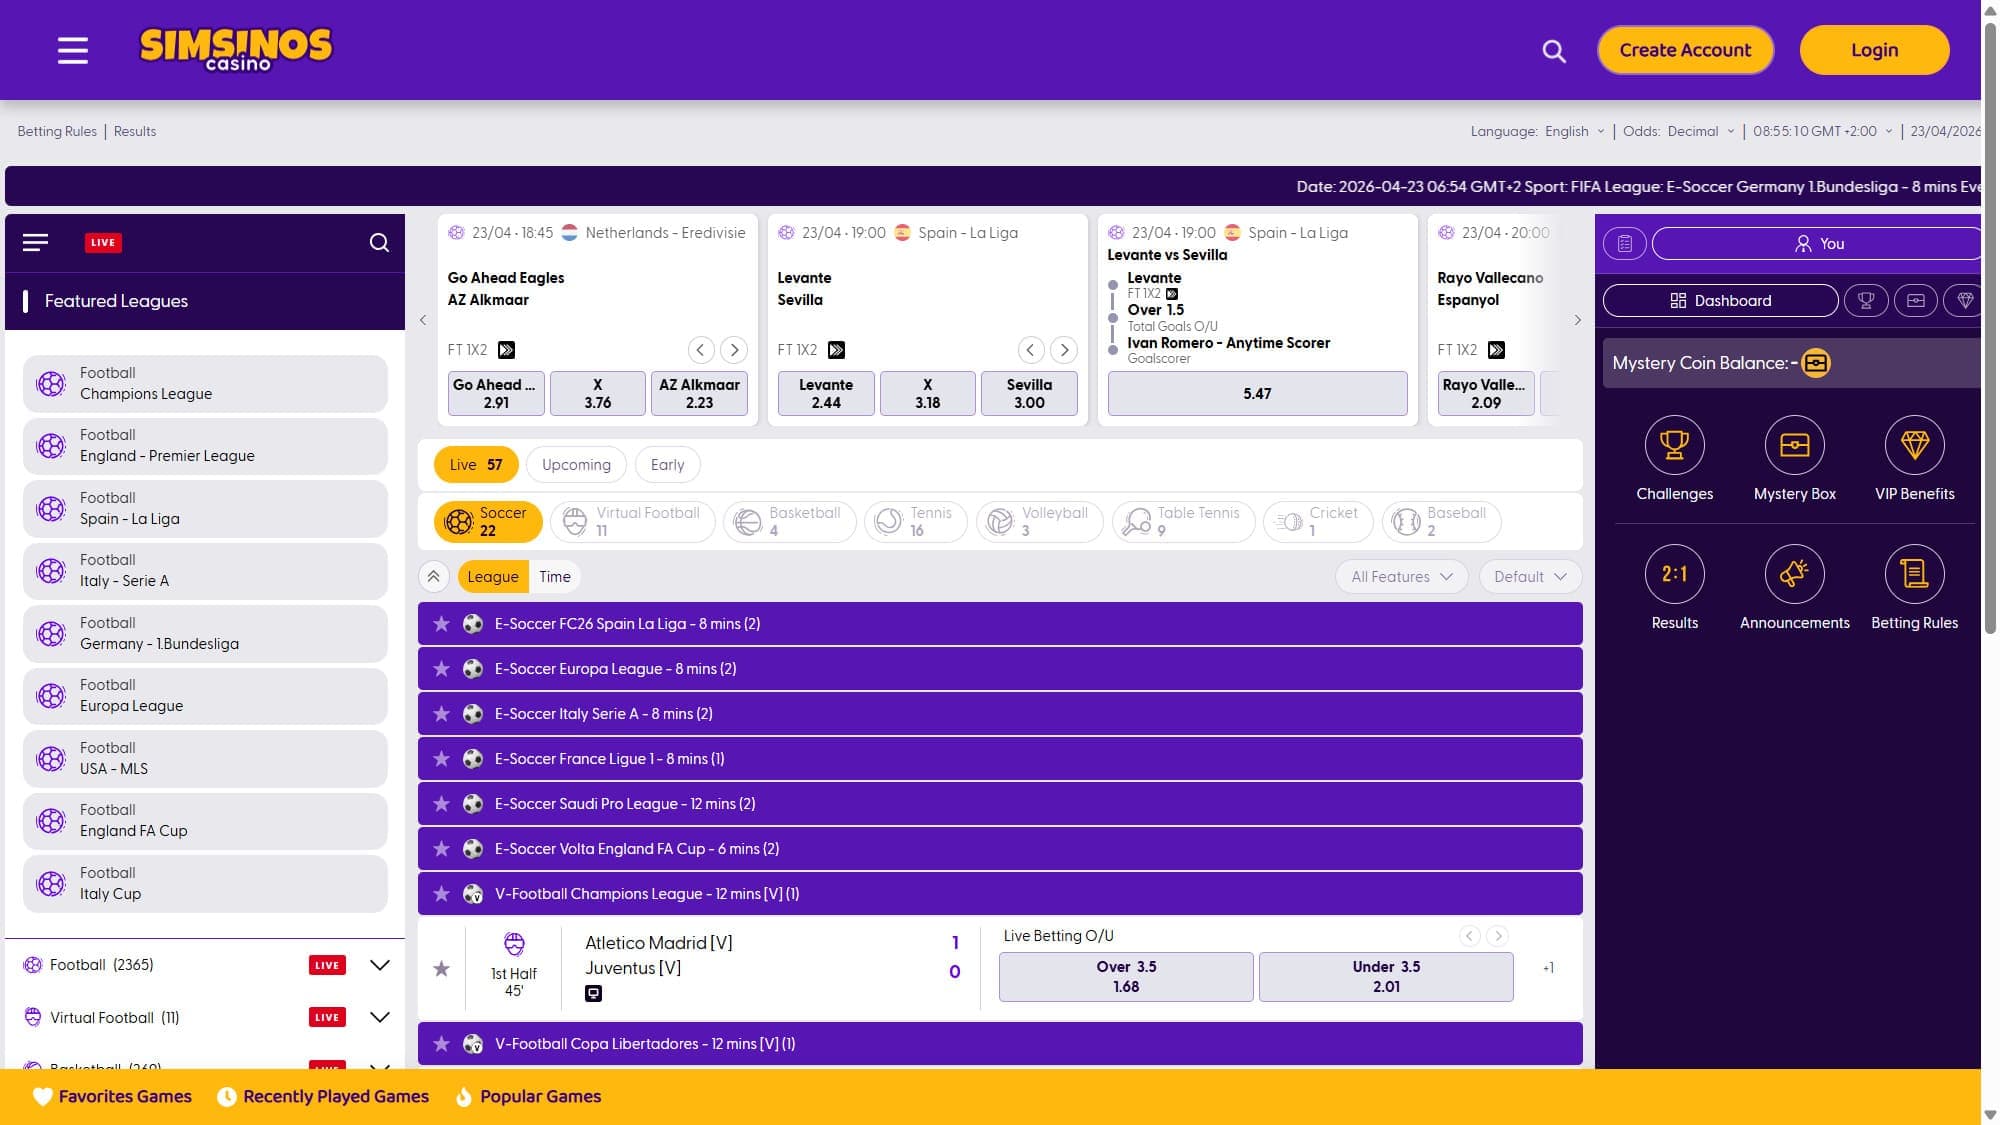
Task: Open the Dashboard button
Action: pos(1720,301)
